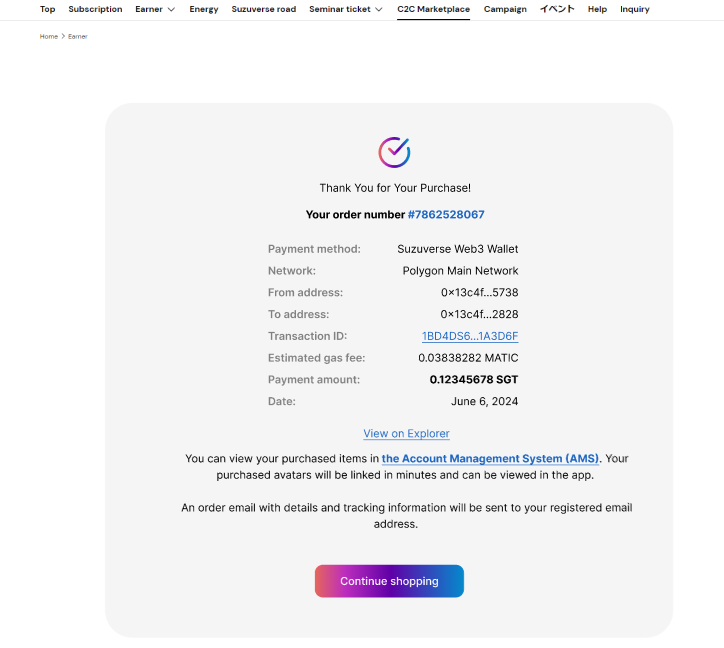Navigate to Suzuverse road
This screenshot has width=724, height=648.
[263, 9]
